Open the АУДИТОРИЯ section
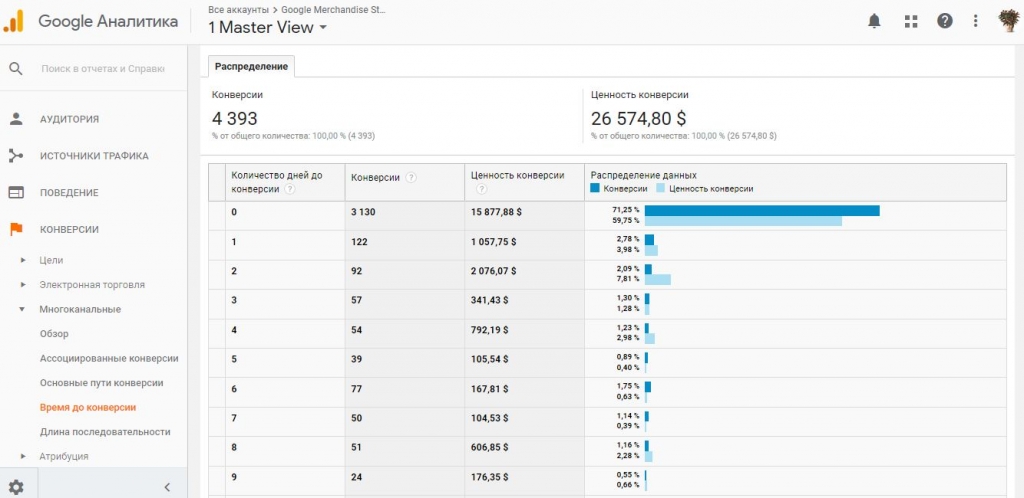Screen dimensions: 1024x498 tap(69, 119)
